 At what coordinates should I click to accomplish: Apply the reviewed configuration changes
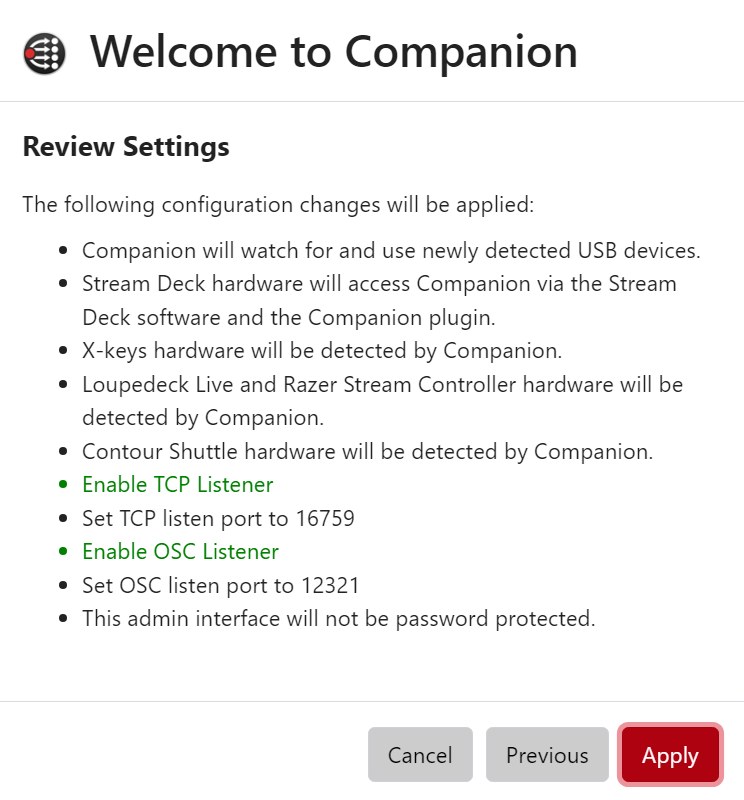[670, 755]
